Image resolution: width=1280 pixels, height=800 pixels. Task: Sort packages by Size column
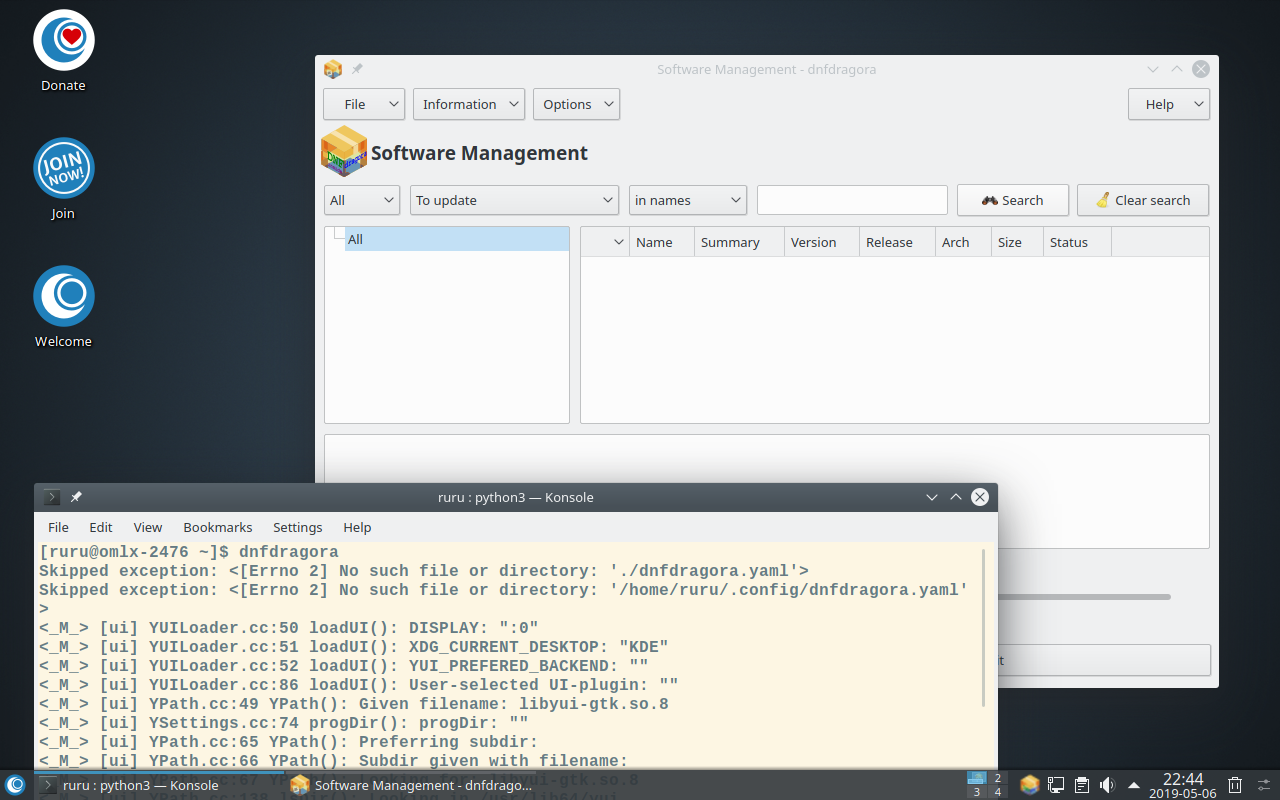tap(1017, 242)
